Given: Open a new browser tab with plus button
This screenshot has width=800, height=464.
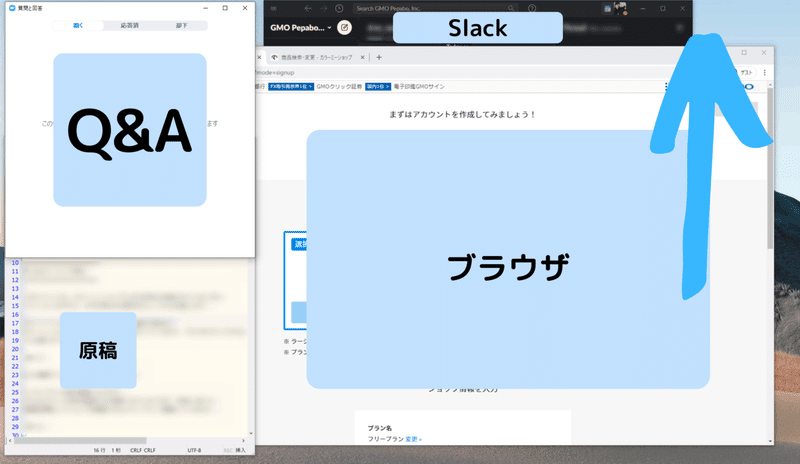Looking at the screenshot, I should tap(379, 57).
